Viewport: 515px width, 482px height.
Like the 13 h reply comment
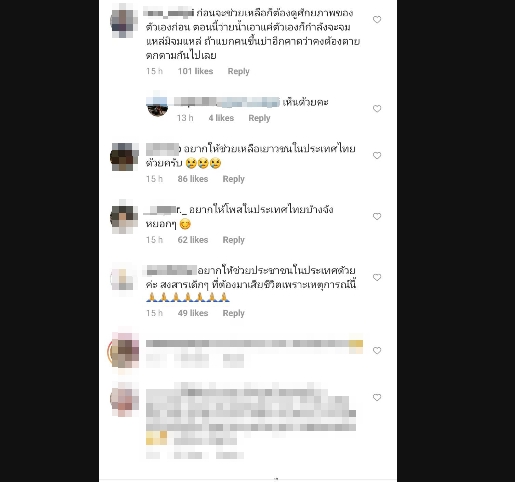point(377,109)
